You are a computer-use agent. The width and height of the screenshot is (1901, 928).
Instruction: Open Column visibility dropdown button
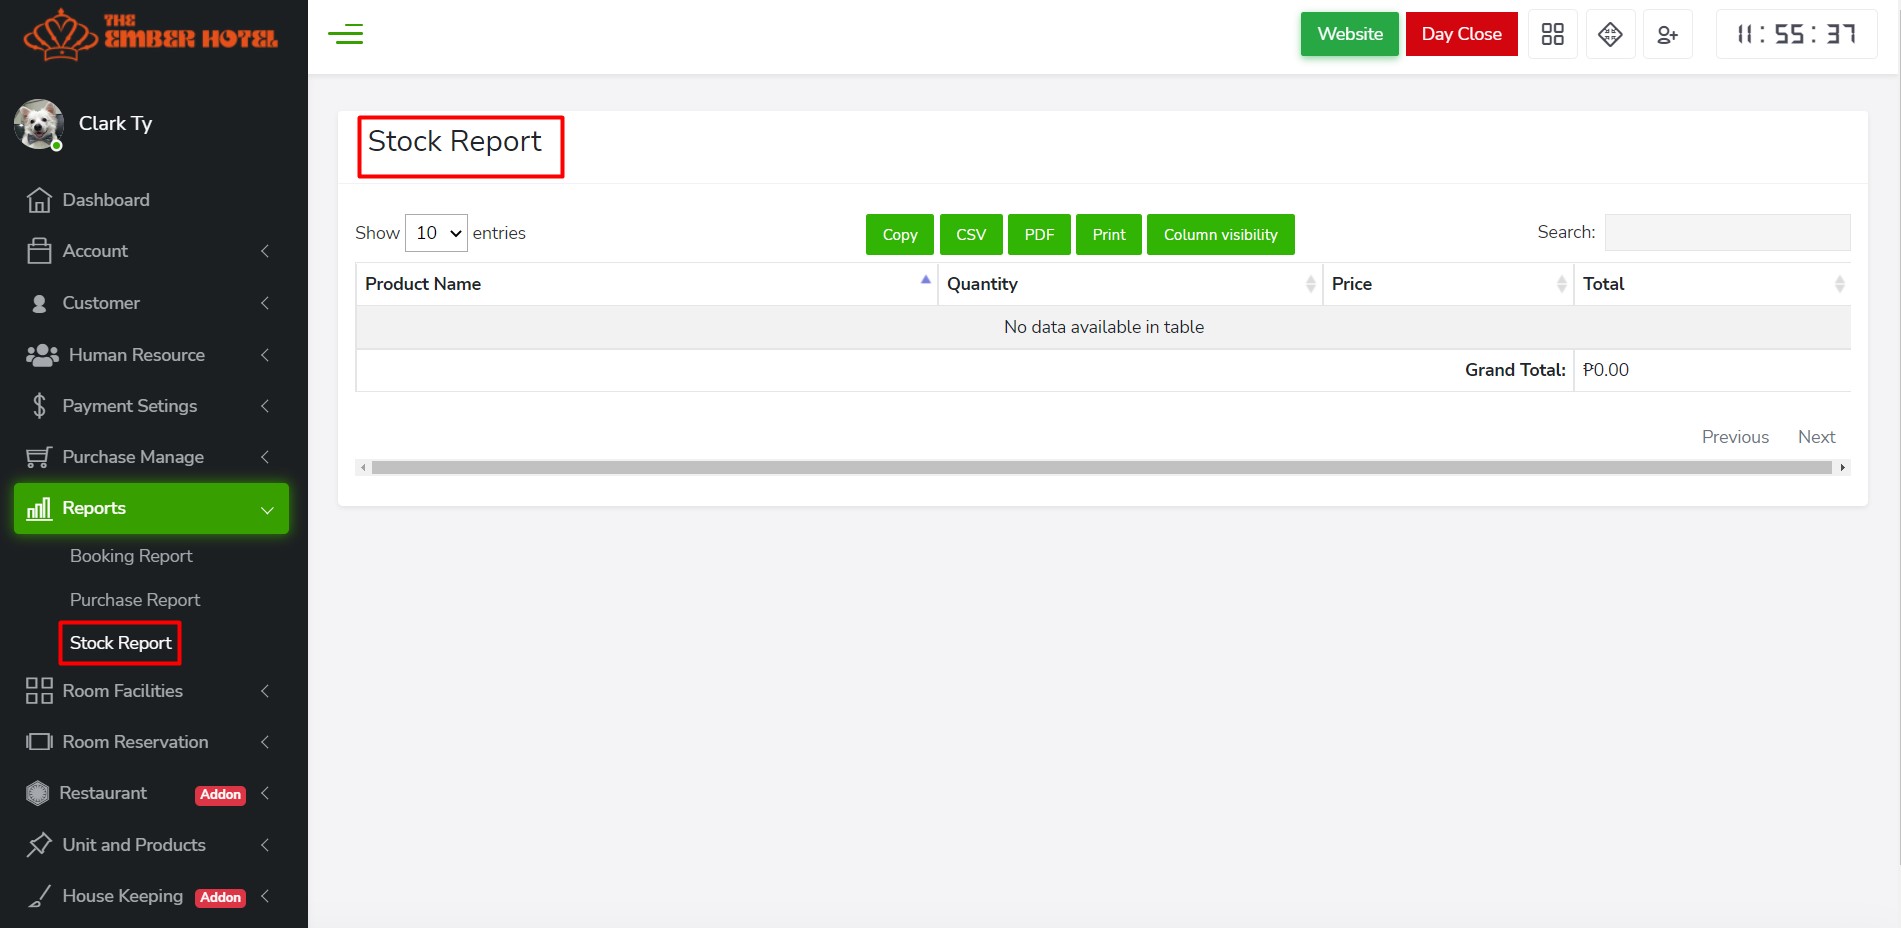pos(1220,235)
